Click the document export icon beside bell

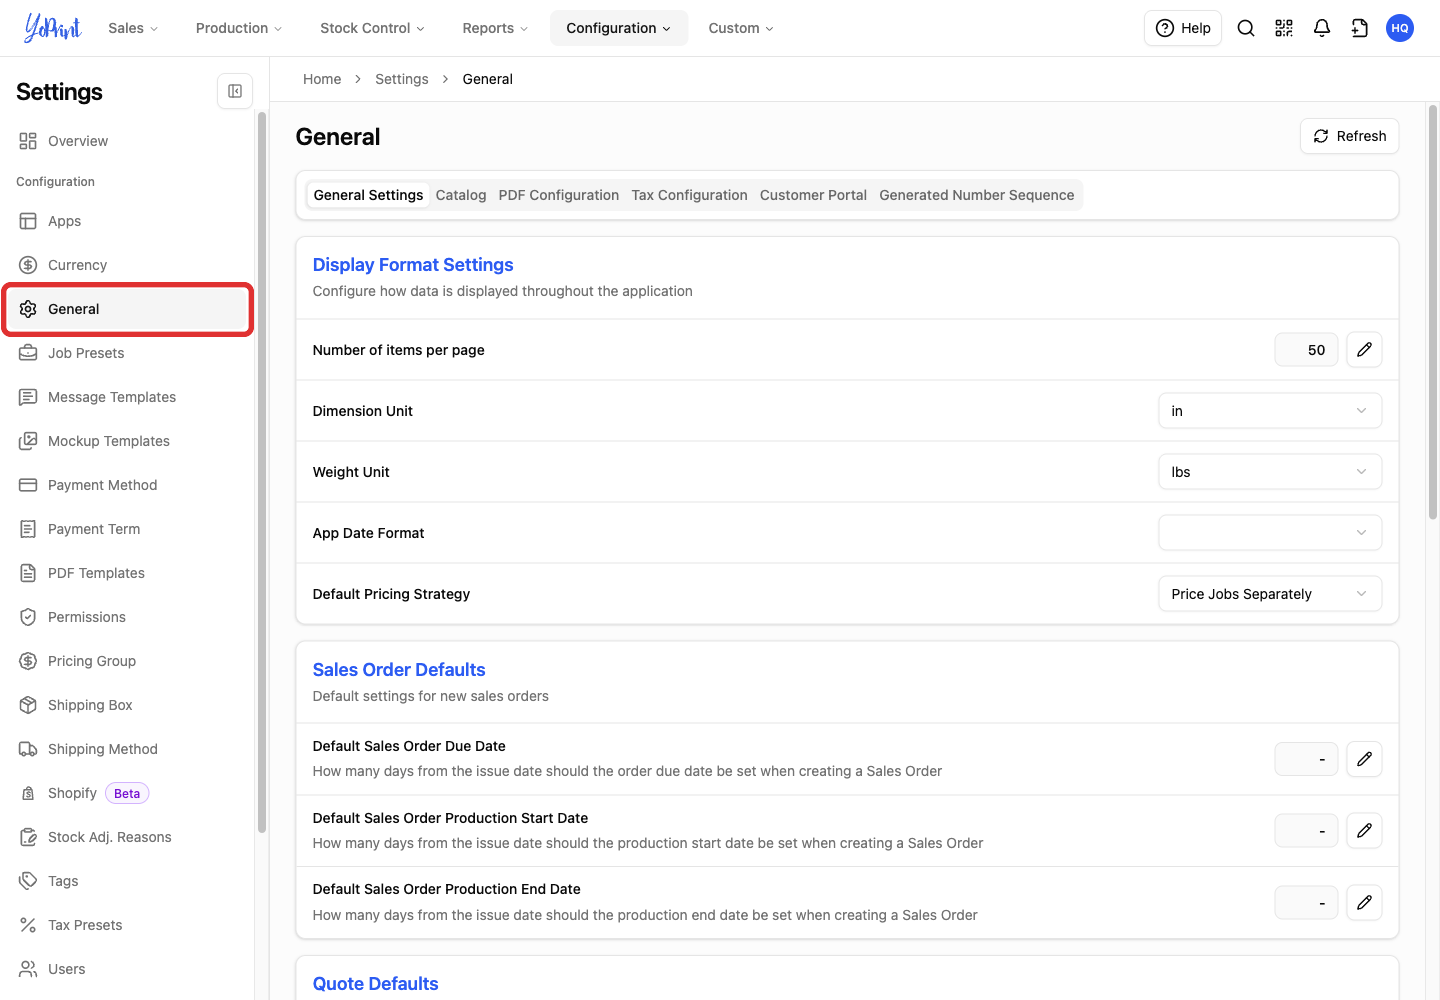[x=1360, y=28]
